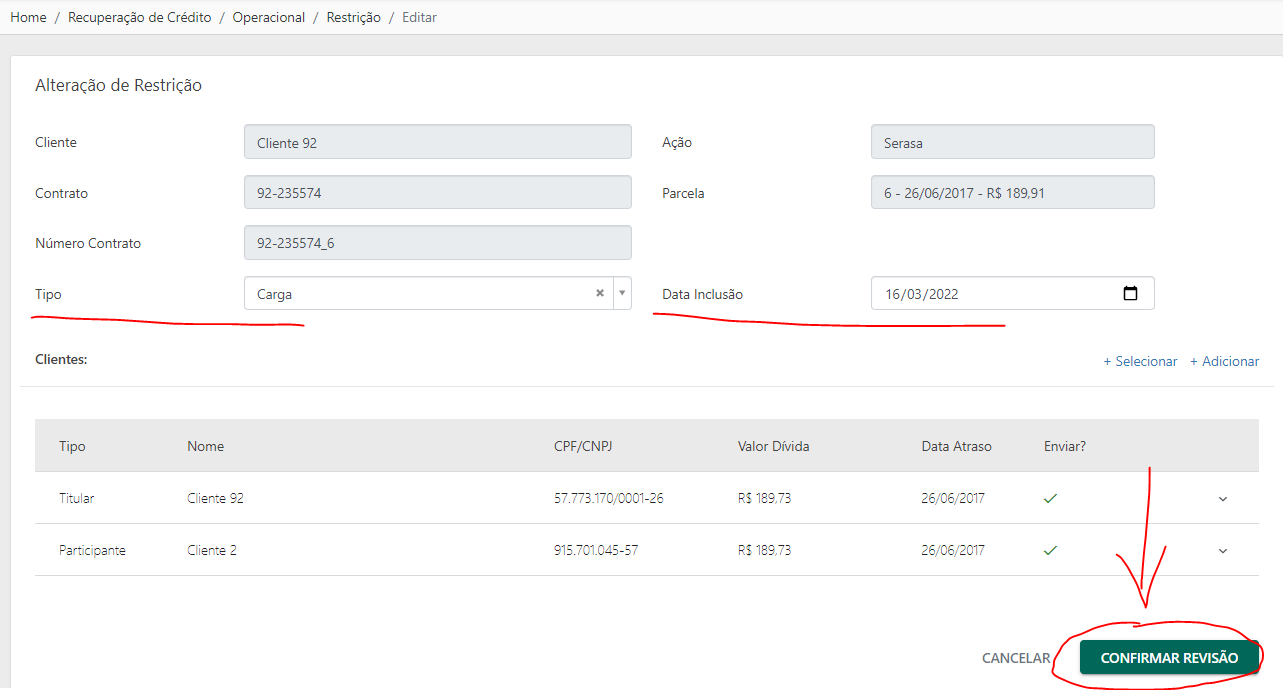Viewport: 1283px width, 690px height.
Task: Click the Enviar? column header
Action: pos(1065,446)
